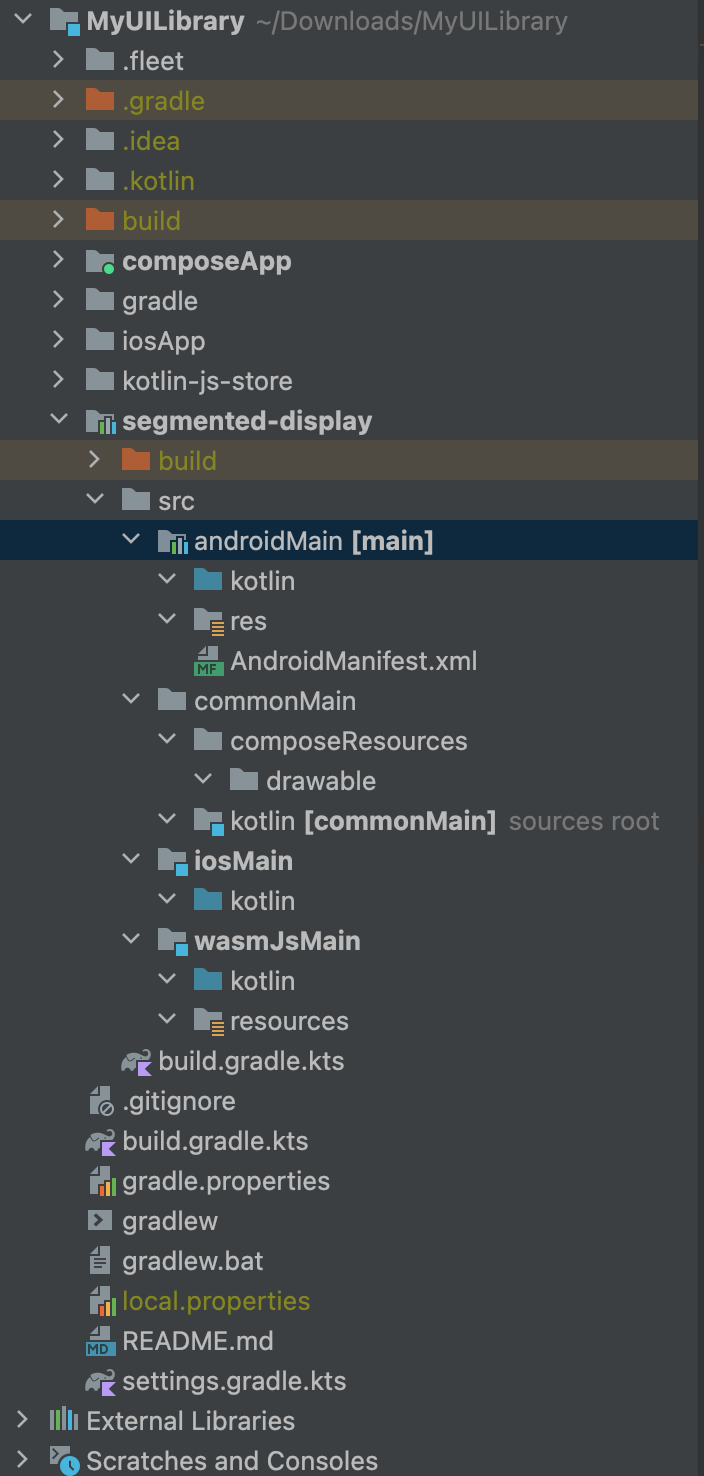Click the Scratches and Consoles icon
This screenshot has height=1476, width=704.
point(64,1461)
